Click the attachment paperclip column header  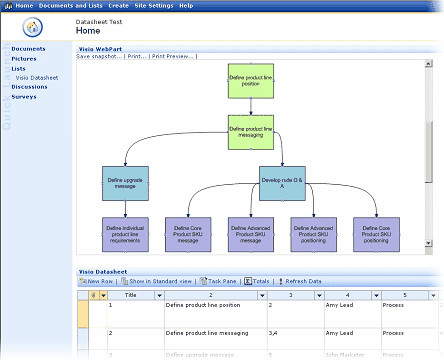94,295
